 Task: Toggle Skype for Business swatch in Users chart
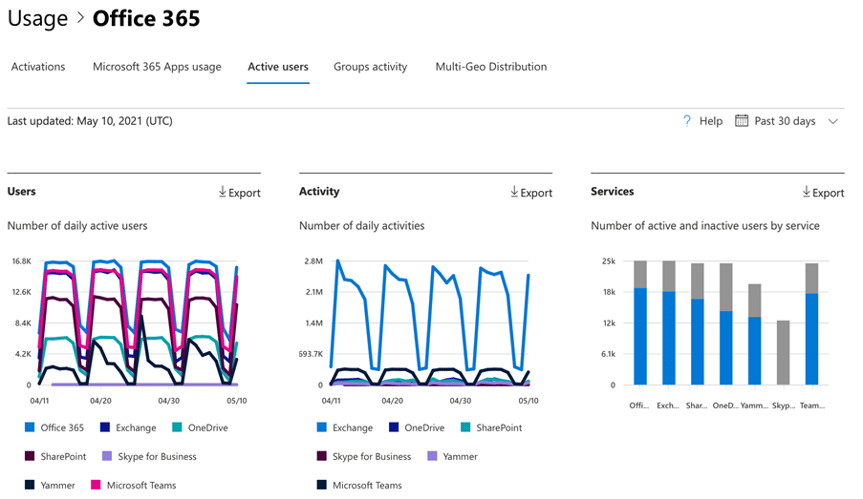pos(107,456)
